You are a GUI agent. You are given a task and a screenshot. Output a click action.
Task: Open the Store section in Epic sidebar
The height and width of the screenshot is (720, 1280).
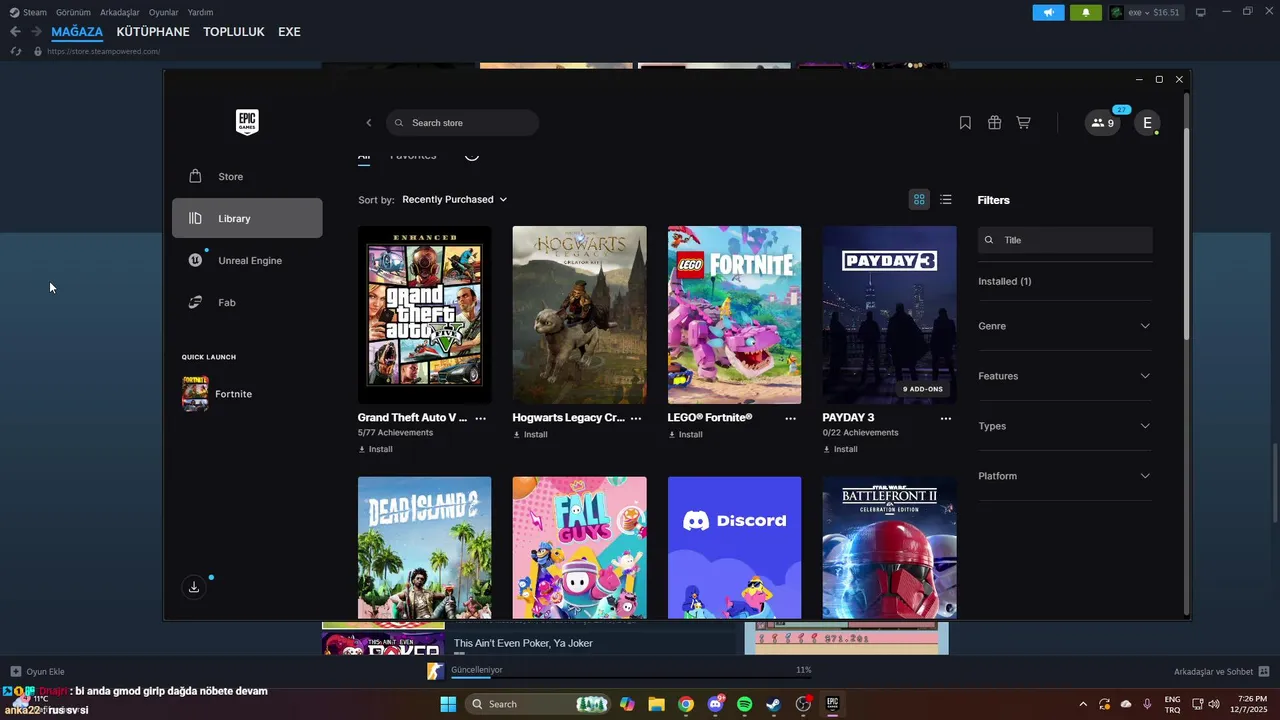[247, 176]
